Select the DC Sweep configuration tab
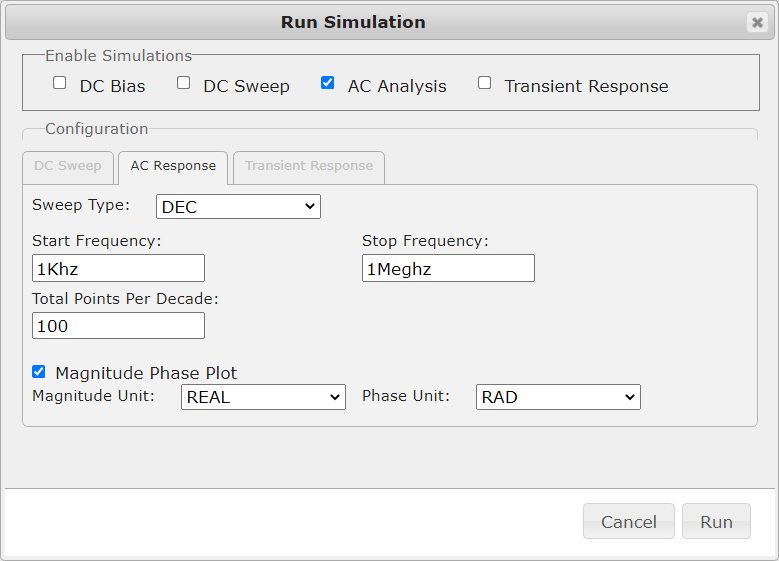This screenshot has height=561, width=779. [68, 166]
